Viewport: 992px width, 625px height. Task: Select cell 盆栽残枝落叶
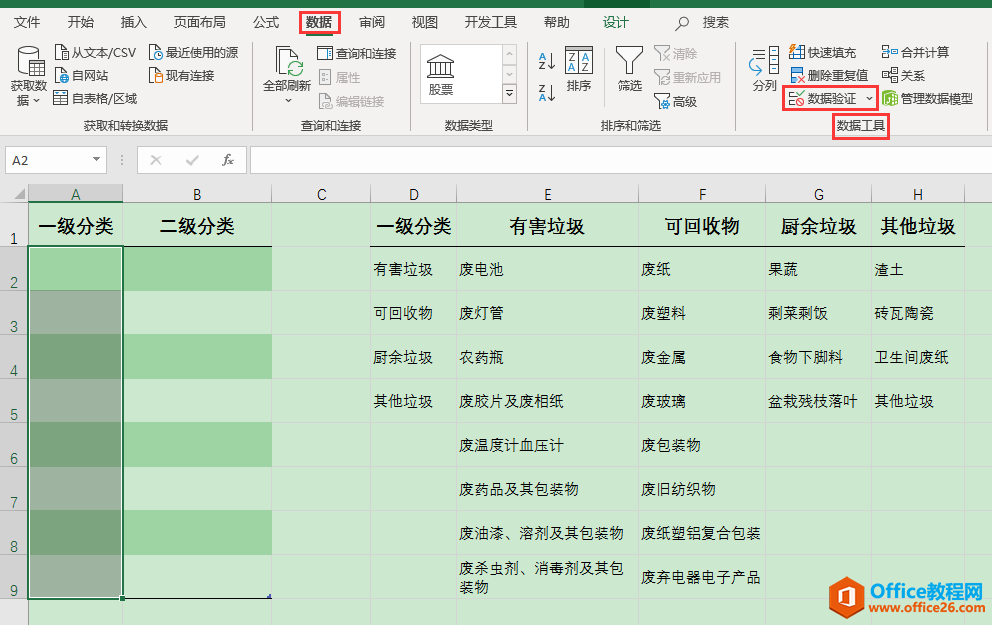(818, 401)
